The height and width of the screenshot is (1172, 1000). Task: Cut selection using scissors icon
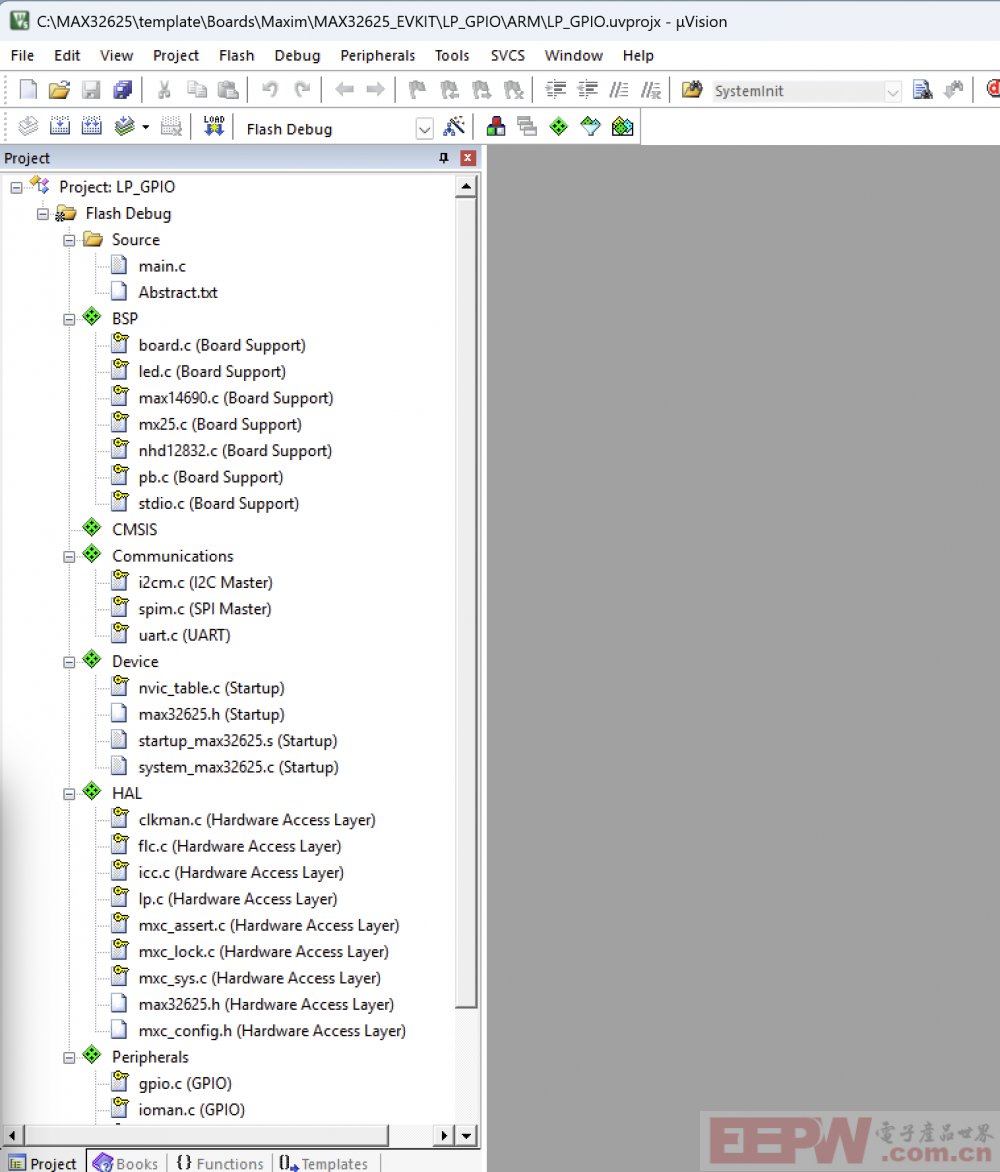164,90
